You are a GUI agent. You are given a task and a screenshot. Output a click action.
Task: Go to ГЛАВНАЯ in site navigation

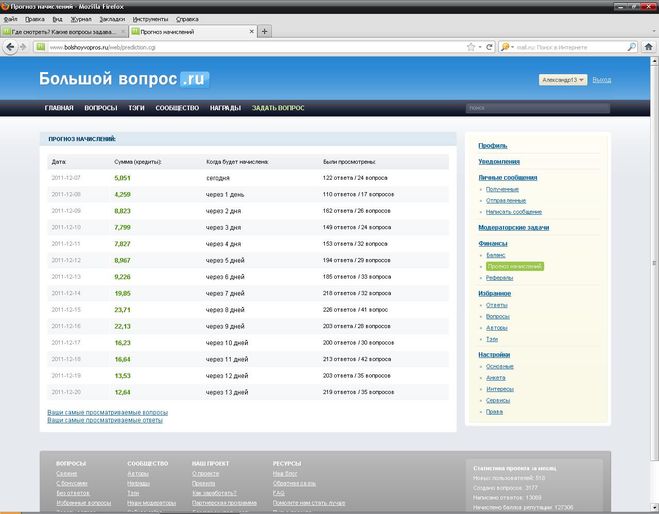[59, 108]
